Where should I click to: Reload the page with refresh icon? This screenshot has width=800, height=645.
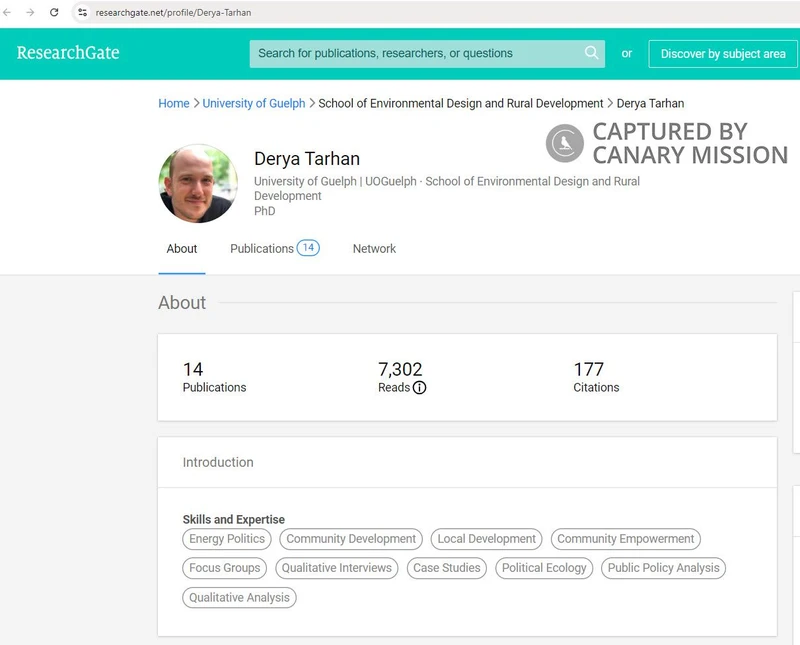54,13
